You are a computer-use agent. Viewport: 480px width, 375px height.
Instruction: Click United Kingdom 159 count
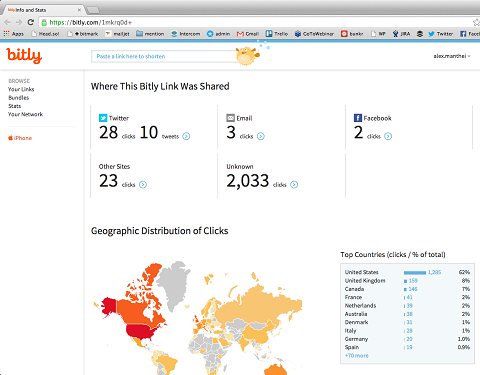(x=413, y=281)
